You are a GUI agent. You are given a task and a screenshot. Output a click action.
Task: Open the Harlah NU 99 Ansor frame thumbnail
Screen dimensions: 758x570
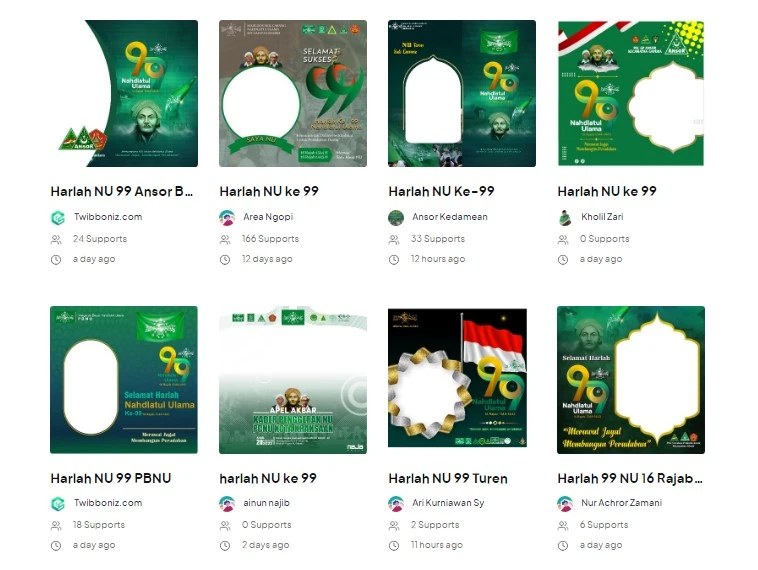[124, 93]
